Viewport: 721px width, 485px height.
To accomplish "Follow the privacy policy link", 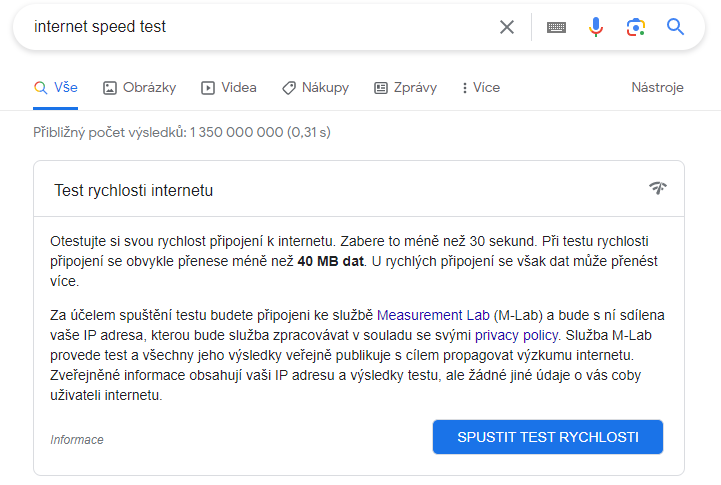I will point(516,335).
